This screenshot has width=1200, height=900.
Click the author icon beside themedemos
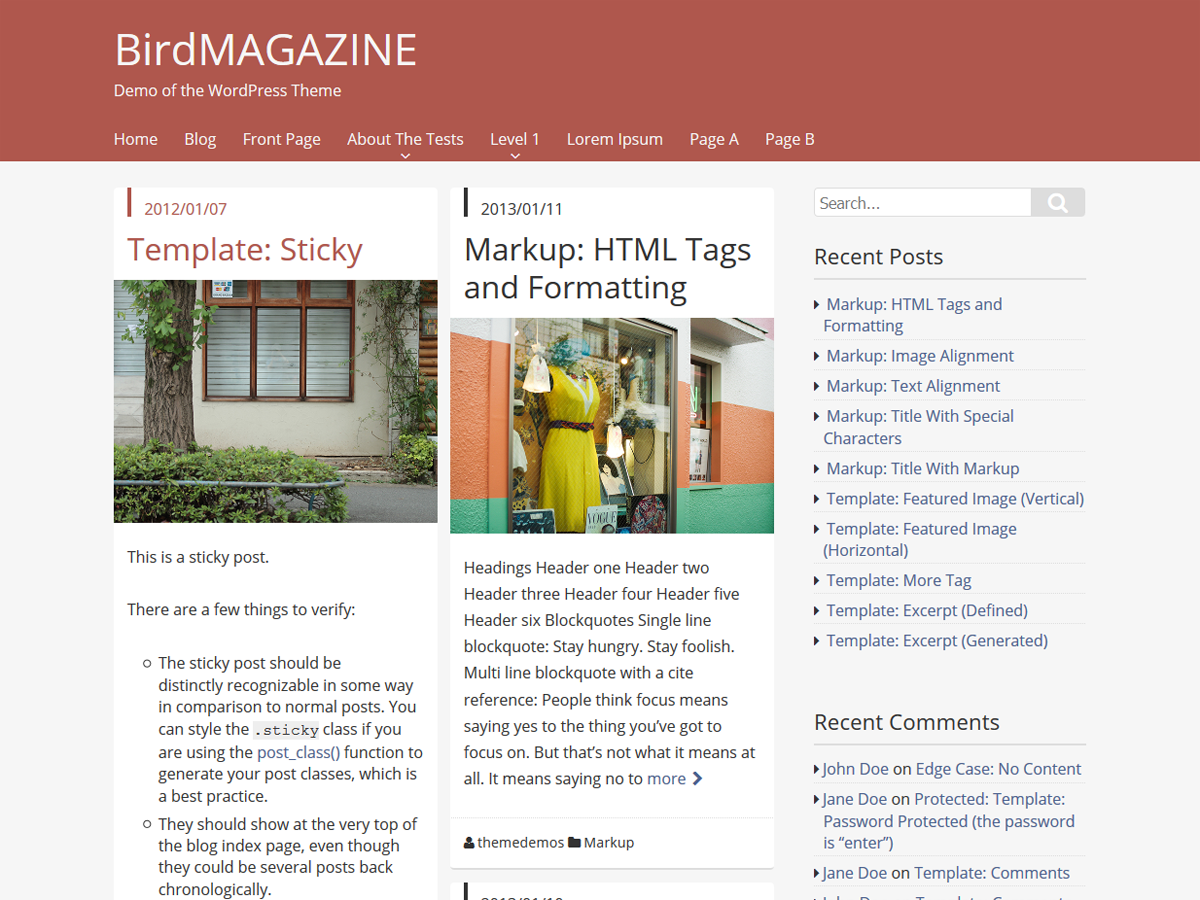[467, 842]
